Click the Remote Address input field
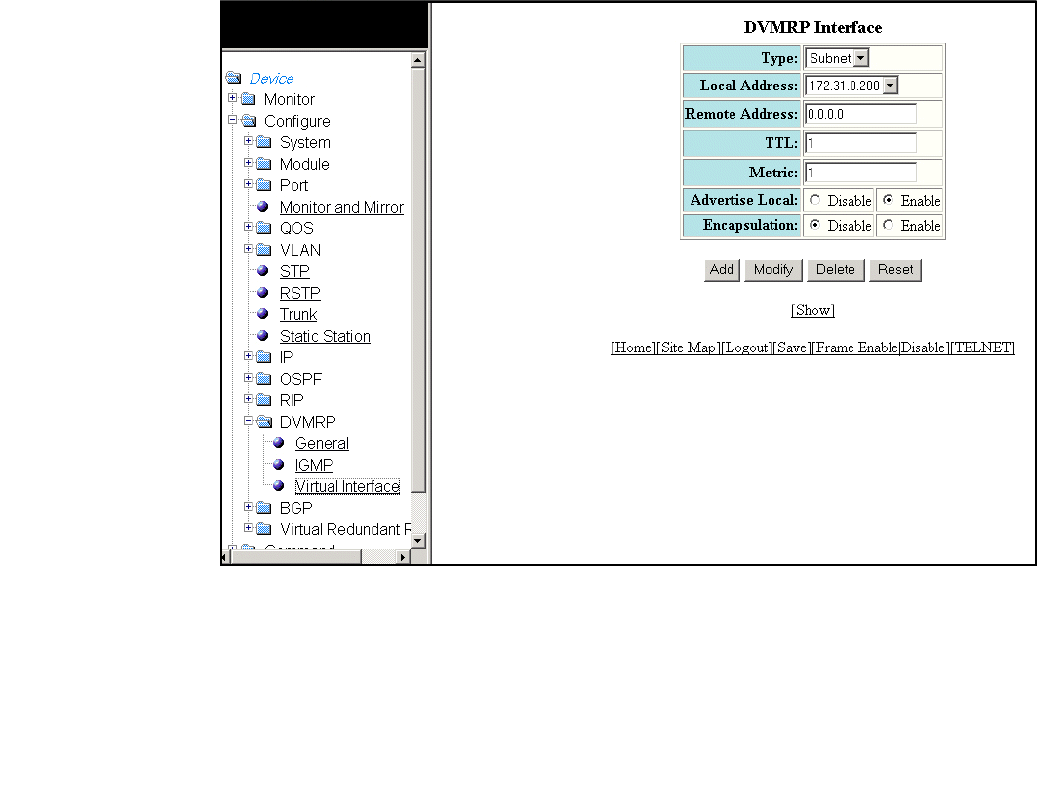The image size is (1037, 794). coord(860,114)
